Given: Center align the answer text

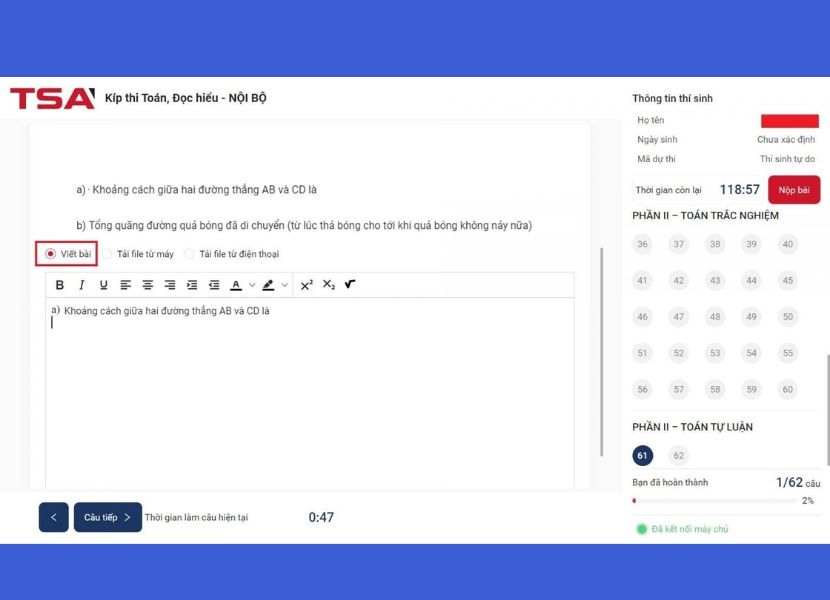Looking at the screenshot, I should 148,285.
